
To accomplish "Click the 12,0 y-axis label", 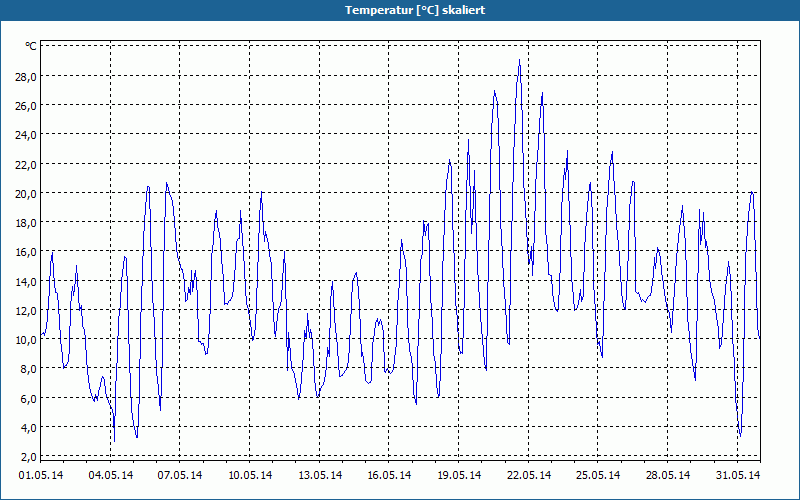I will pyautogui.click(x=26, y=310).
